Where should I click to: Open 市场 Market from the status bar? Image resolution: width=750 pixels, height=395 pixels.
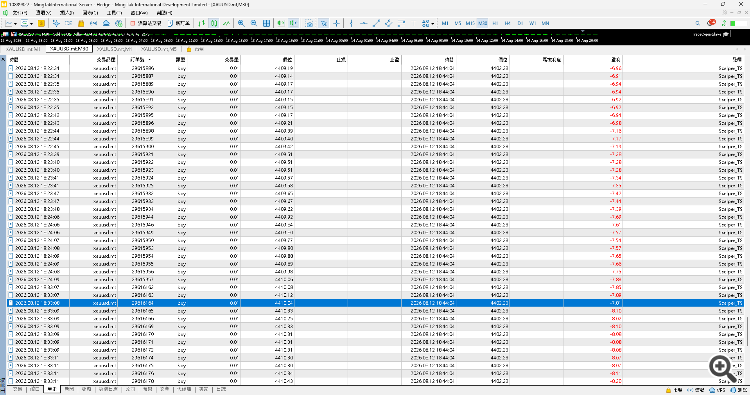click(x=674, y=390)
